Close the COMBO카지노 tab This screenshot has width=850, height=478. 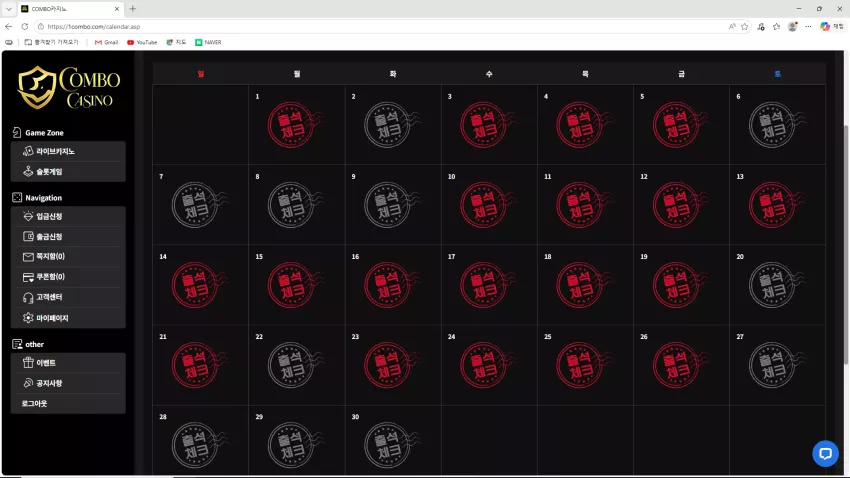117,9
